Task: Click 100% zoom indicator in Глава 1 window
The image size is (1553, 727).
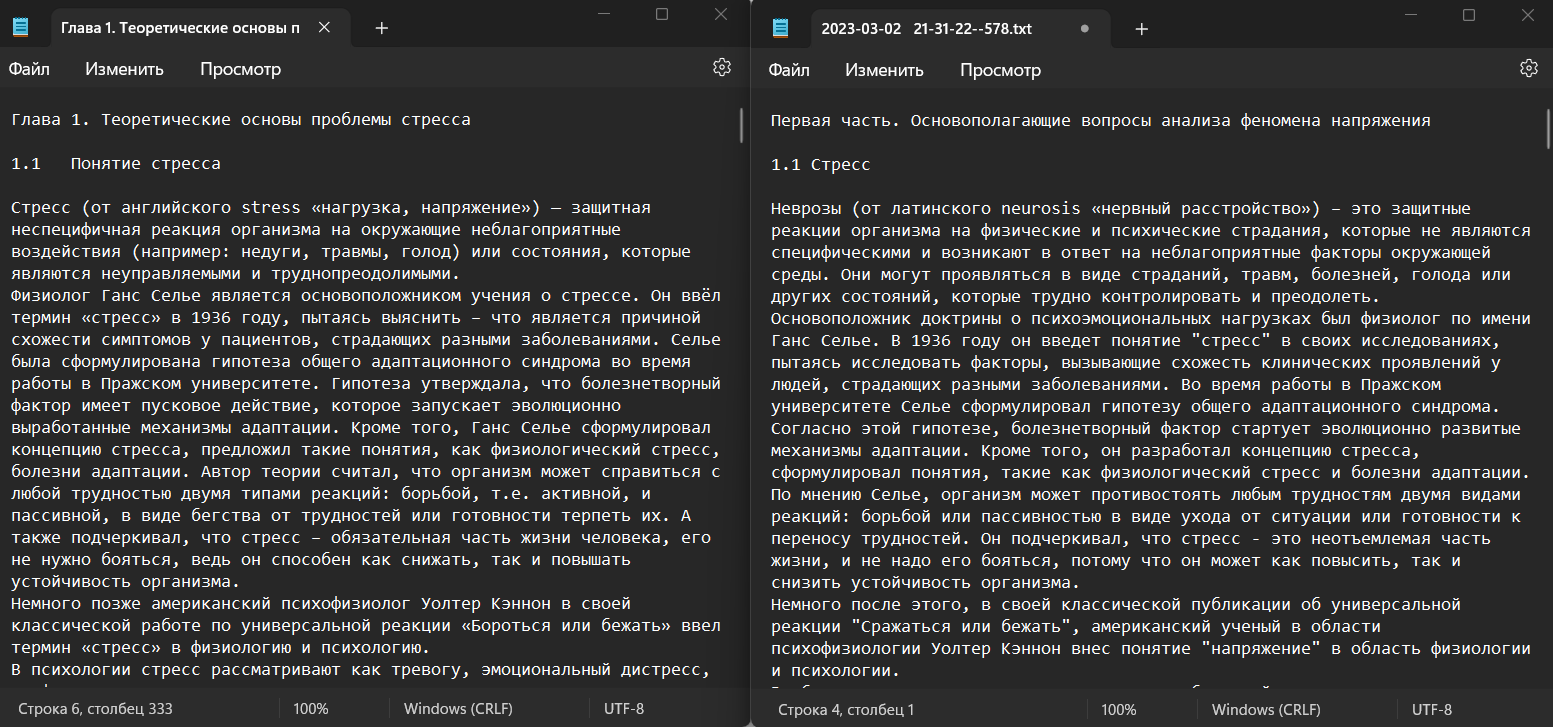Action: coord(310,709)
